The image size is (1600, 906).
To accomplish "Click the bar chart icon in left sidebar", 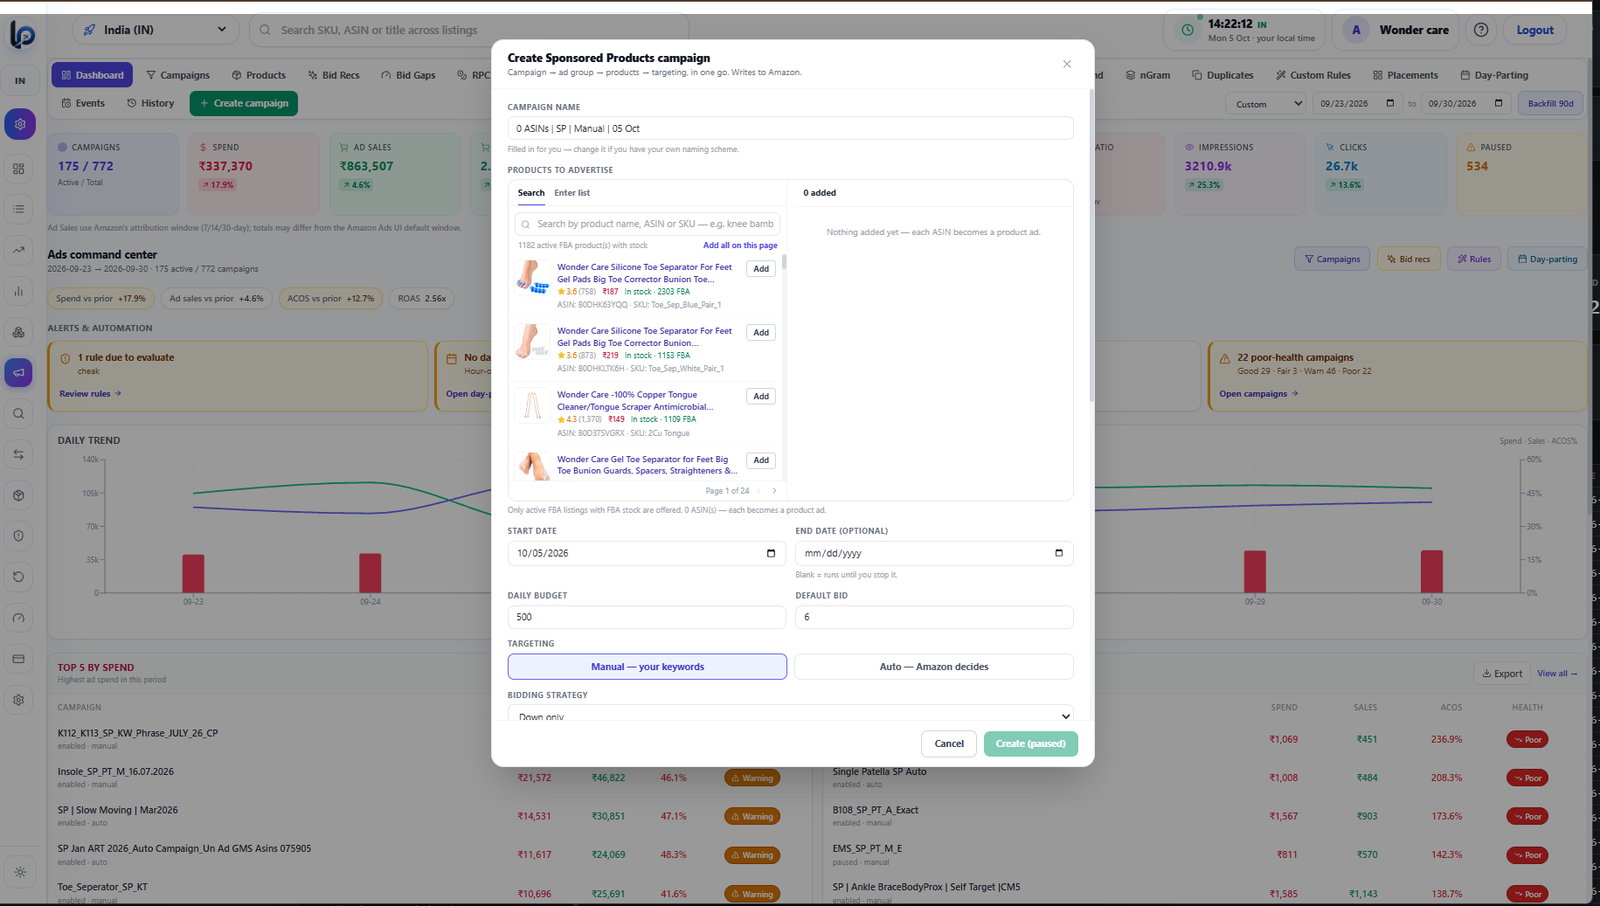I will coord(19,291).
